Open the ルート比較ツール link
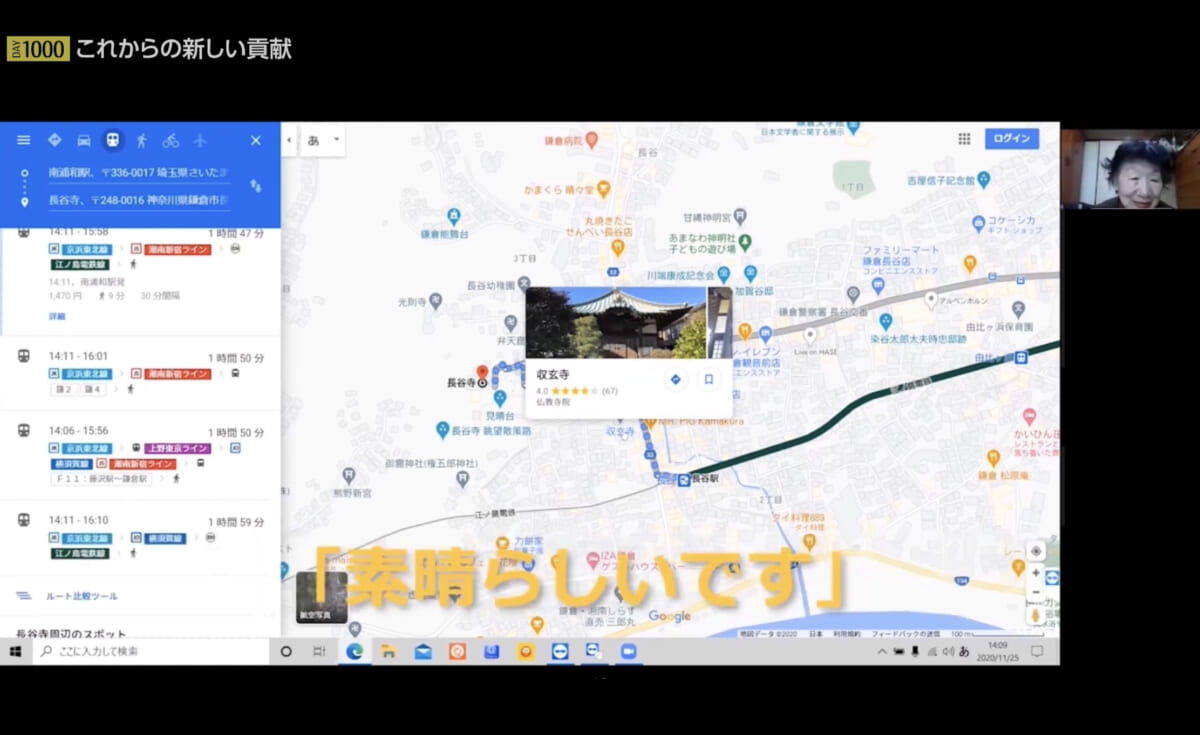 81,596
